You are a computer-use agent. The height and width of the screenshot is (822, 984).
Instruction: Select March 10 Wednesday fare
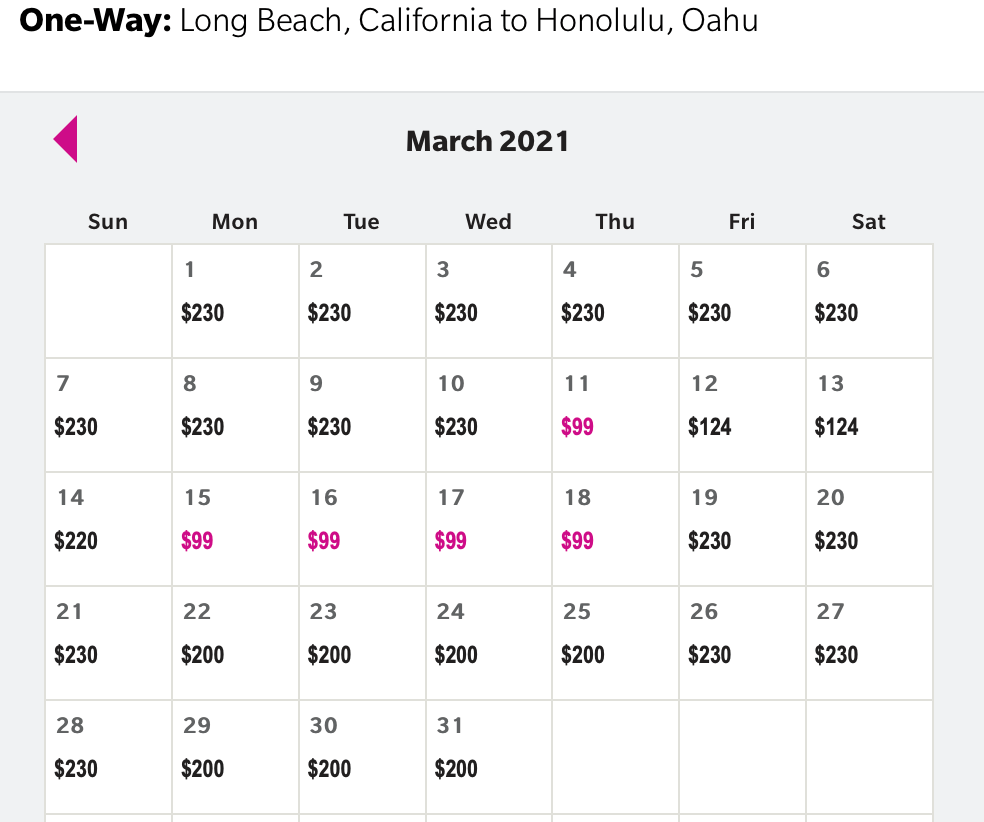point(489,415)
